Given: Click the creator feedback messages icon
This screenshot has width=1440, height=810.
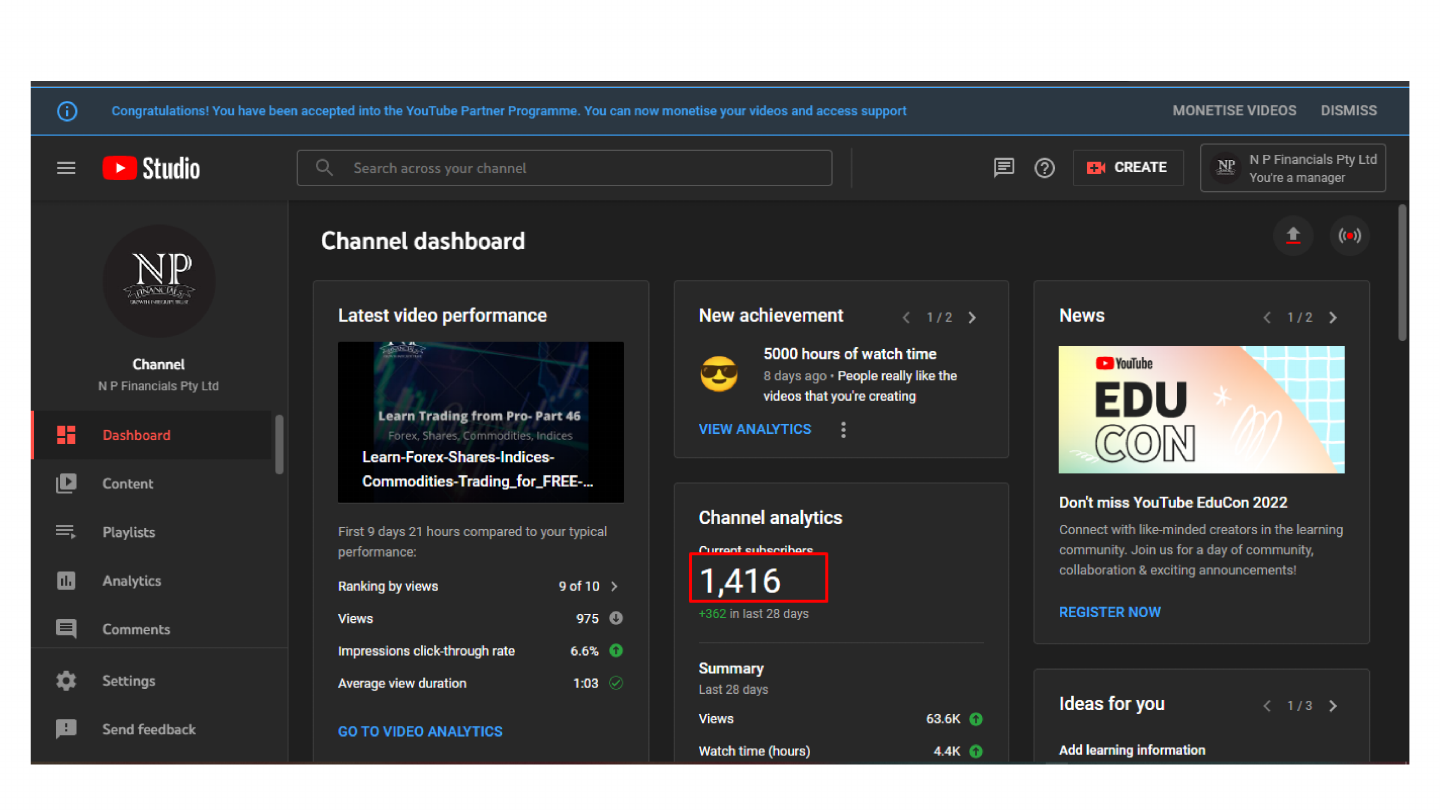Looking at the screenshot, I should coord(1003,168).
